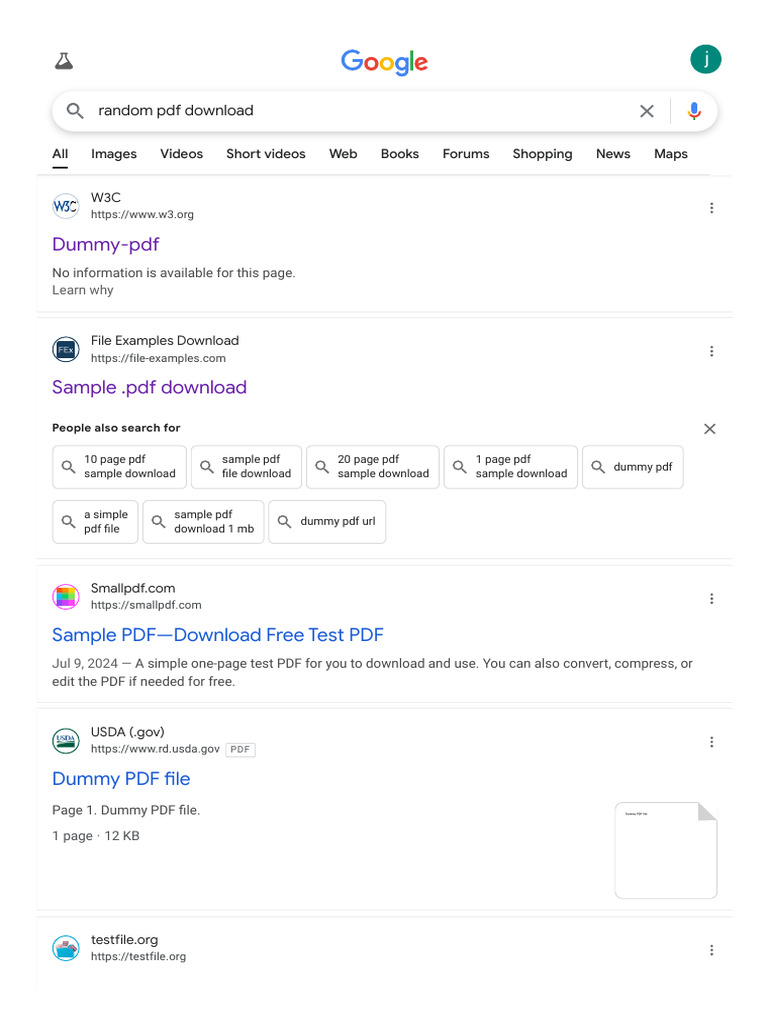
Task: Open Search Labs flask icon
Action: [x=64, y=61]
